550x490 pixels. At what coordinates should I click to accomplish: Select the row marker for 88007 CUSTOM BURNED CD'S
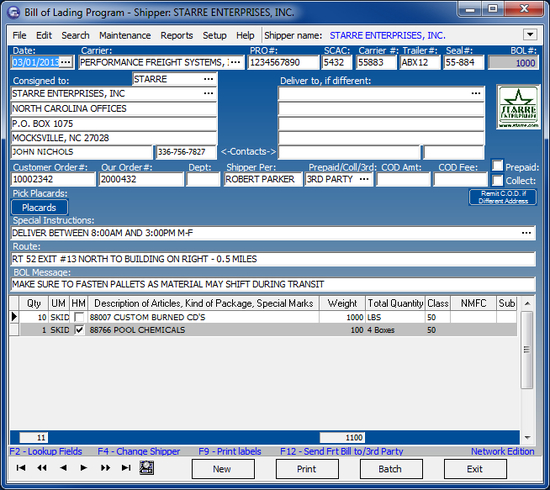click(x=14, y=317)
